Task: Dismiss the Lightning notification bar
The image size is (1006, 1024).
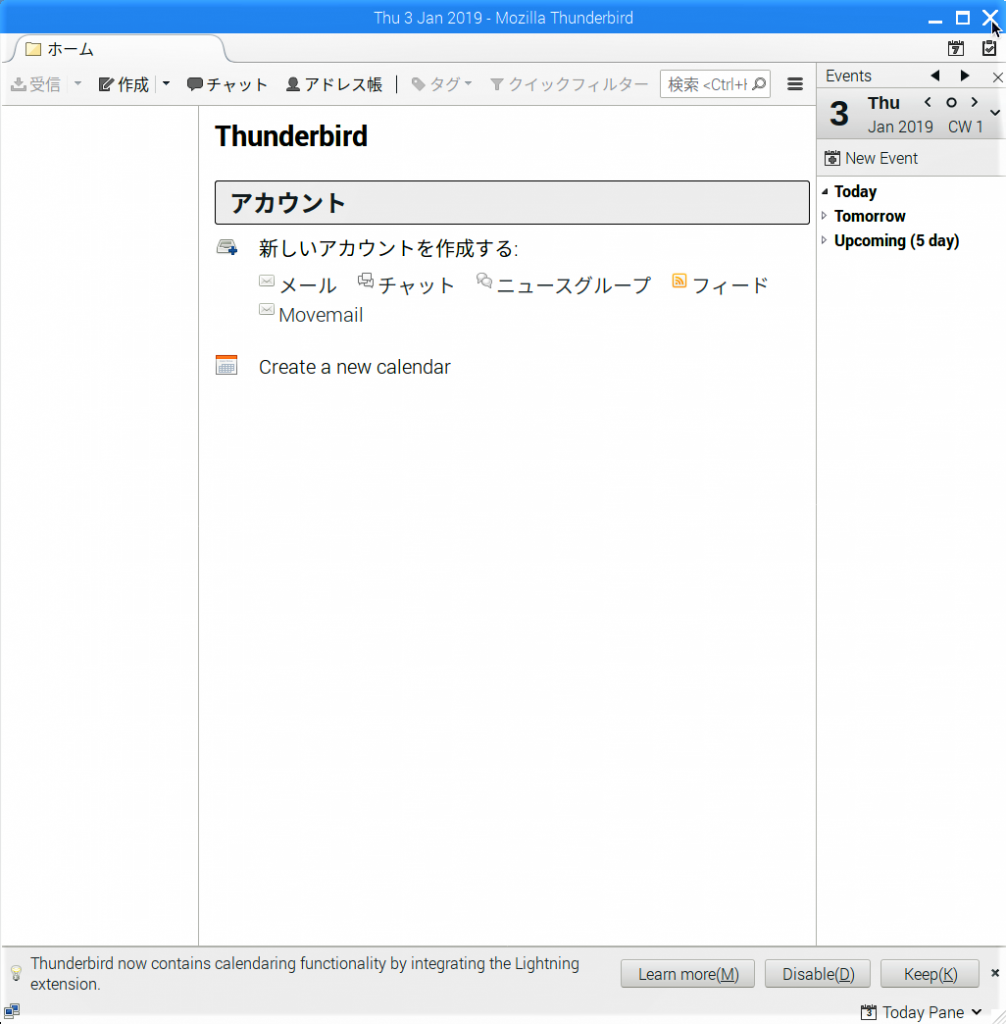Action: point(995,973)
